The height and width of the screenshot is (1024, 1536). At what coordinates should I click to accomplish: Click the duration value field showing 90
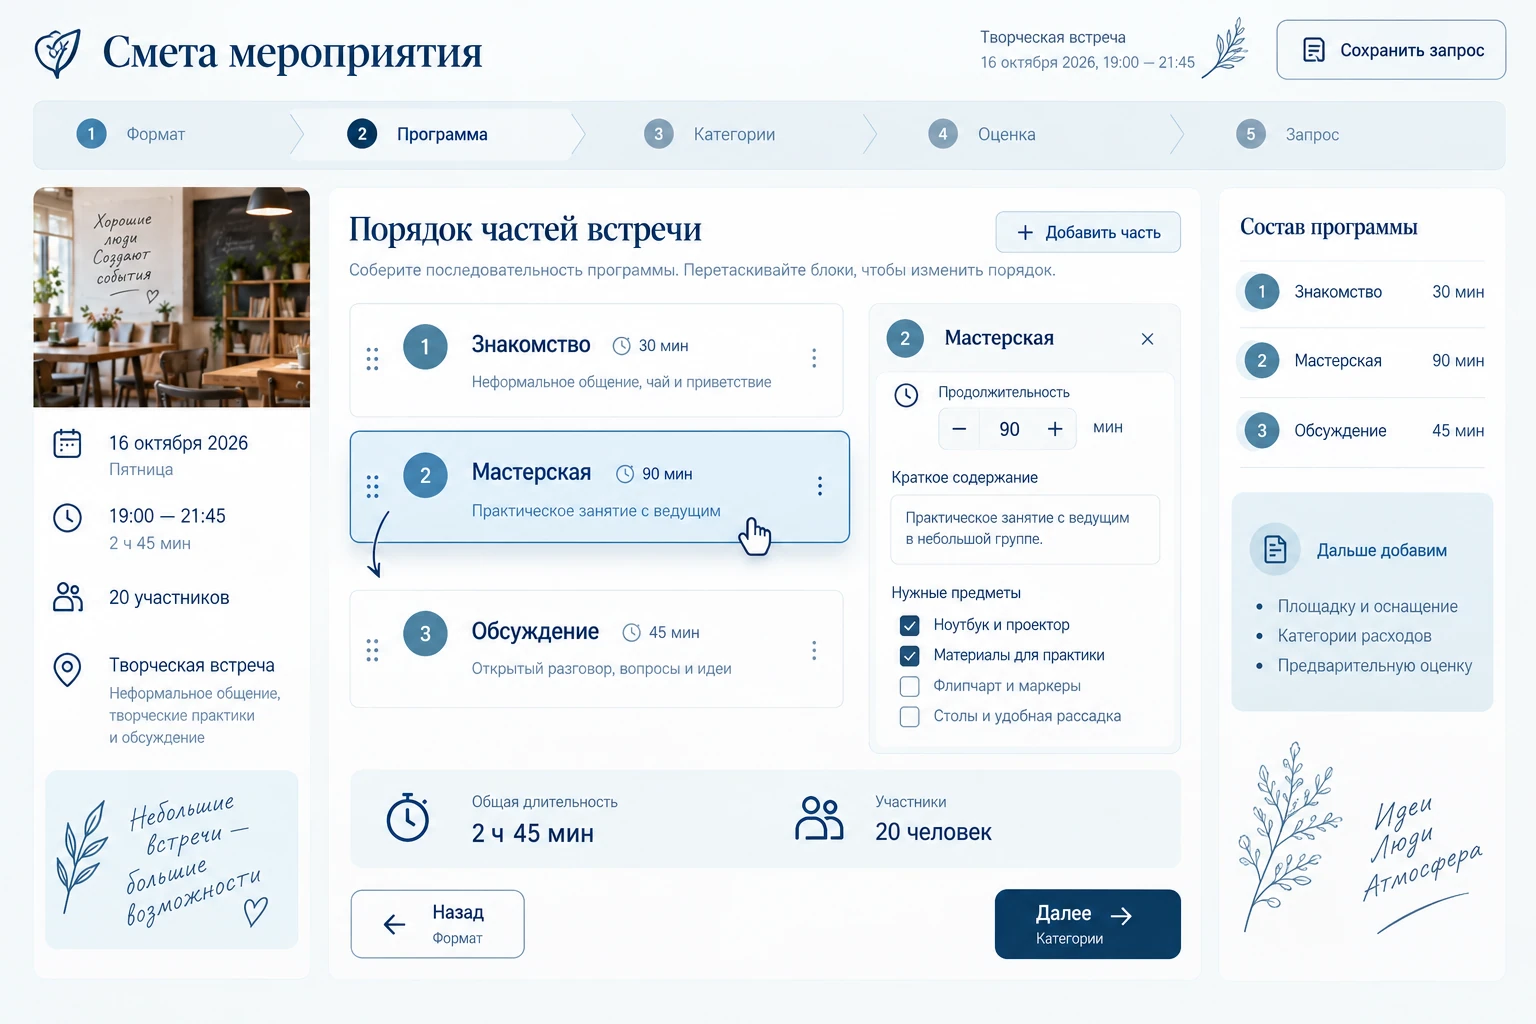1009,429
